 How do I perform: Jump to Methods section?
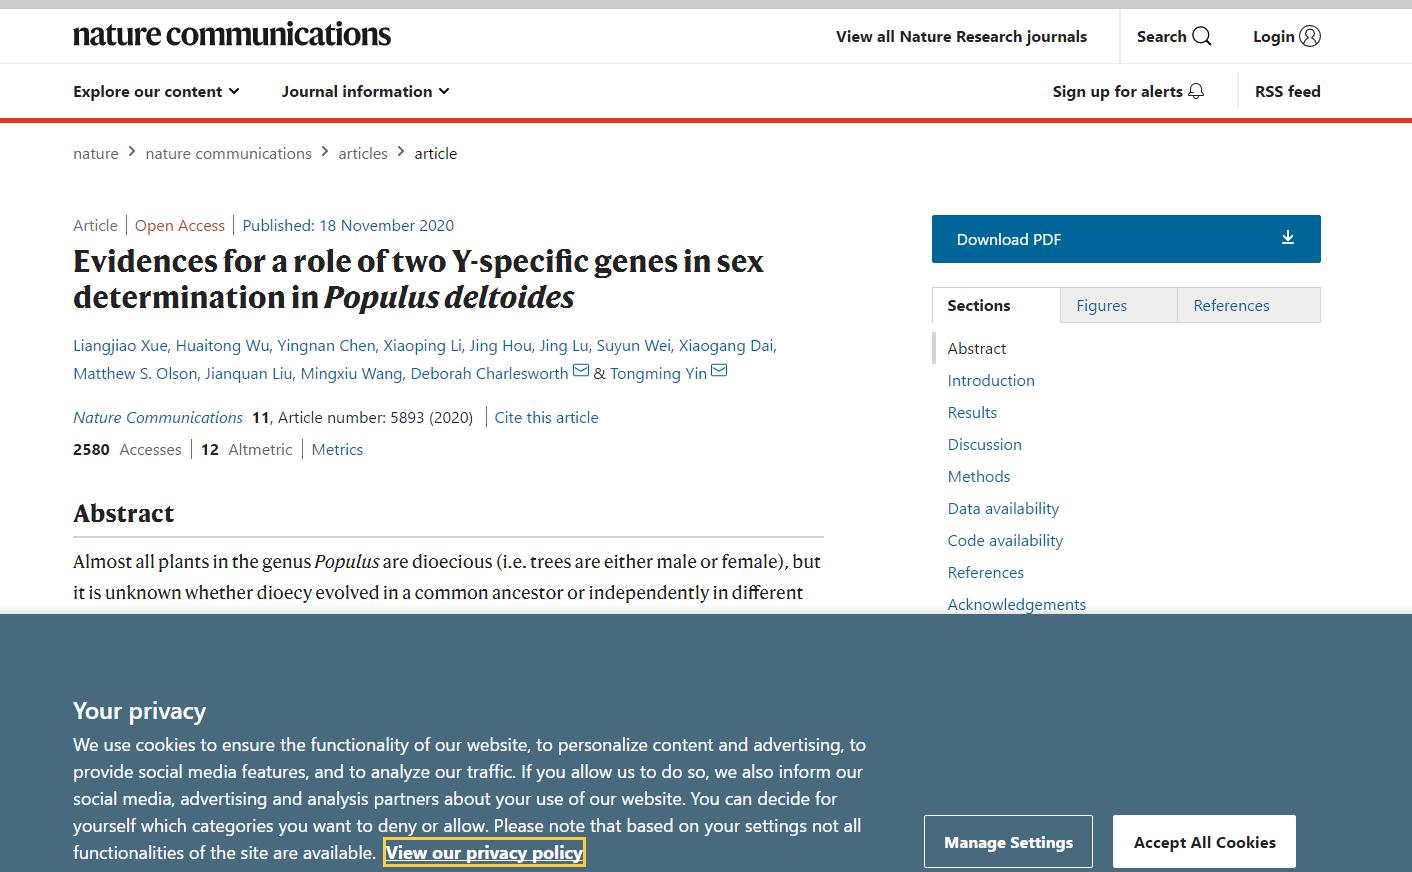tap(979, 476)
